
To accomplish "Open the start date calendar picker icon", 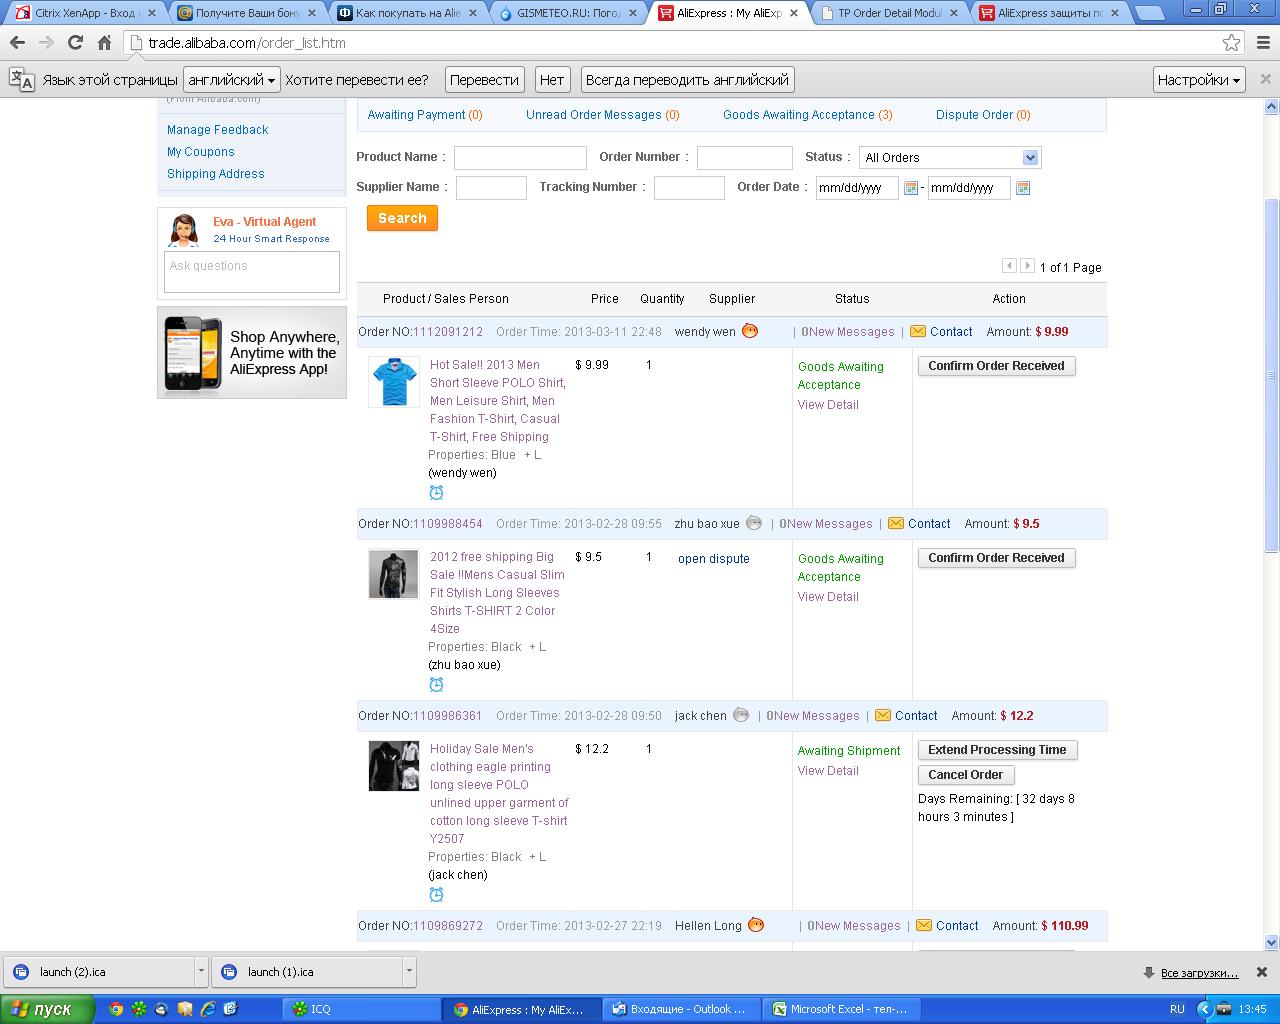I will [x=910, y=188].
